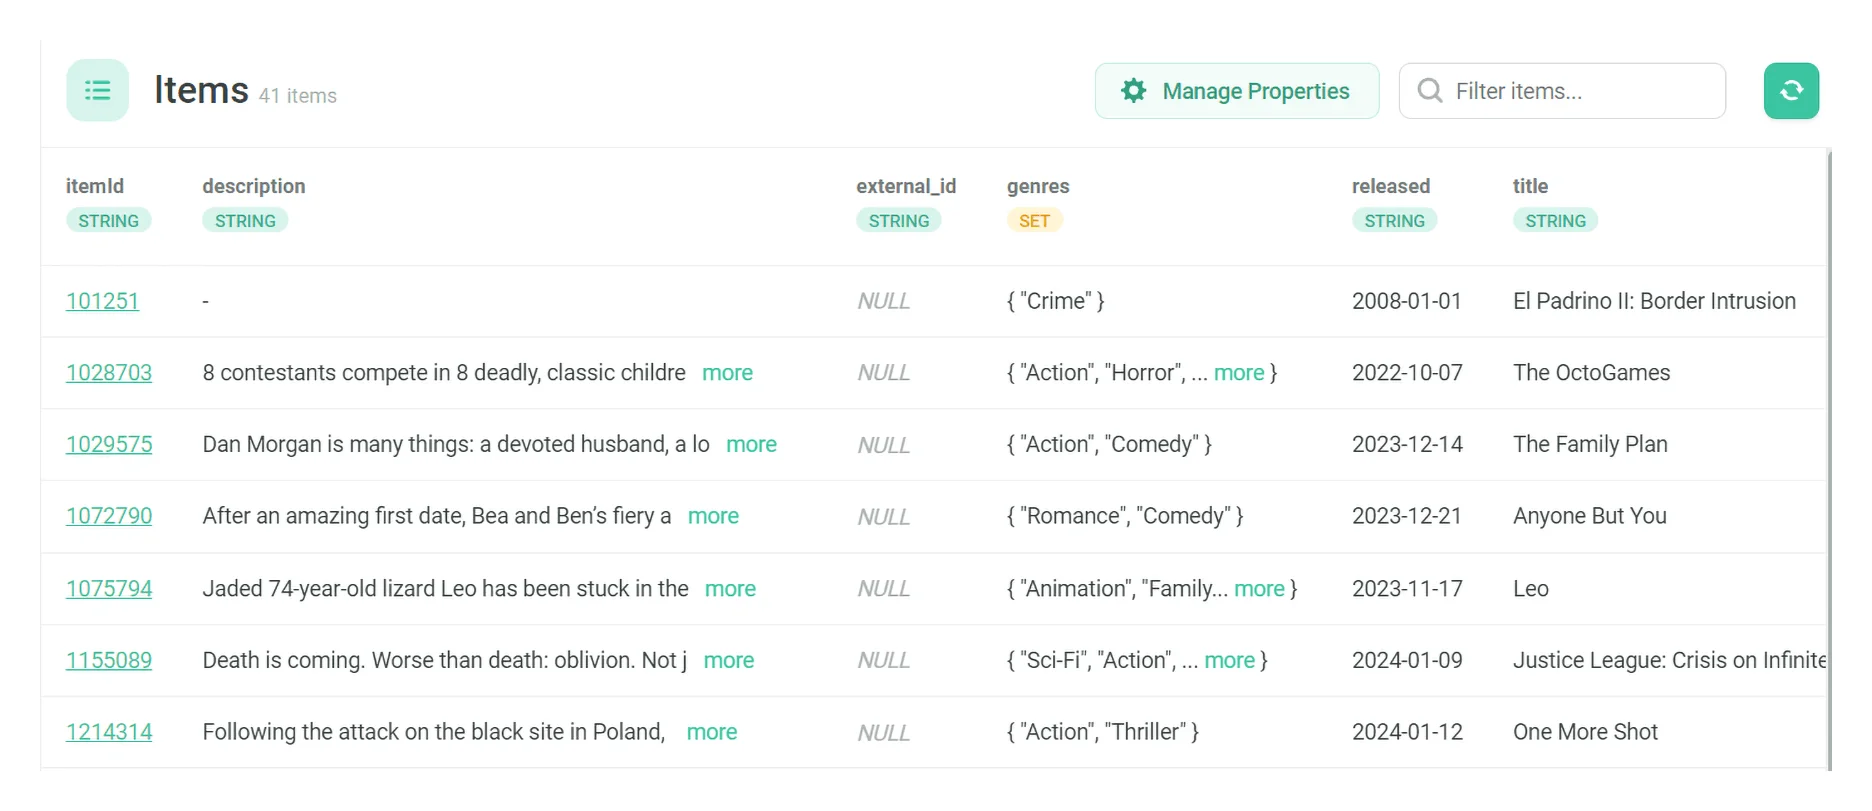Open item 1072790

point(109,516)
